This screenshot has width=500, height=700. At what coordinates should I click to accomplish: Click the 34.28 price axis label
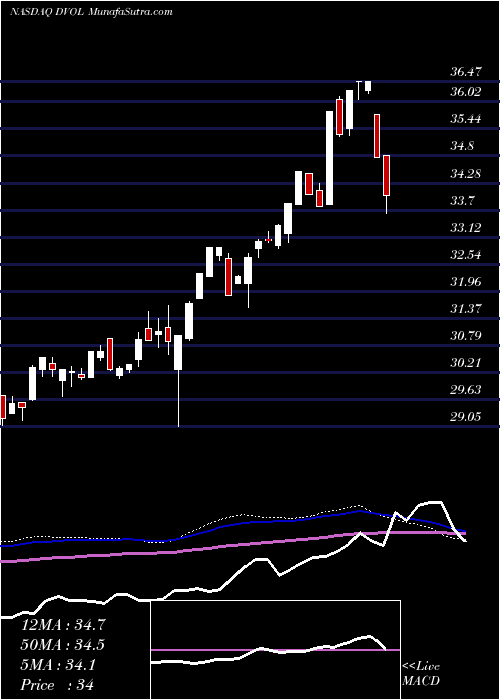click(466, 173)
